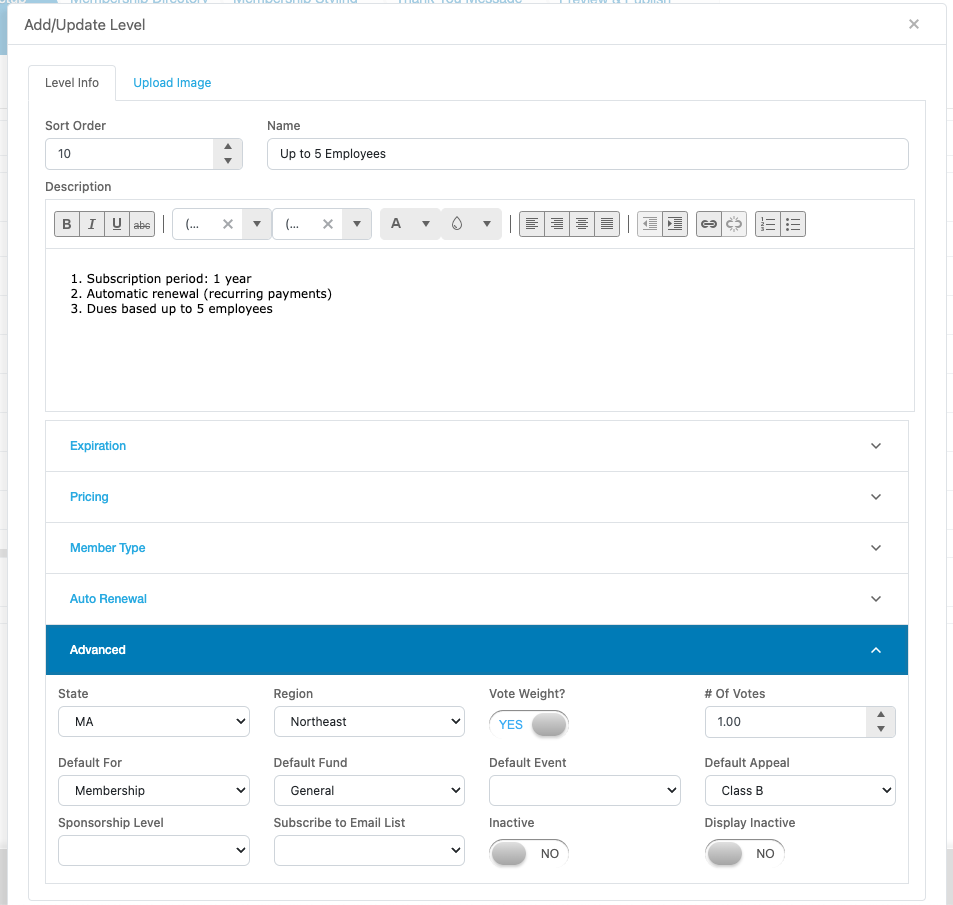This screenshot has width=953, height=905.
Task: Apply the font color A button
Action: point(396,224)
